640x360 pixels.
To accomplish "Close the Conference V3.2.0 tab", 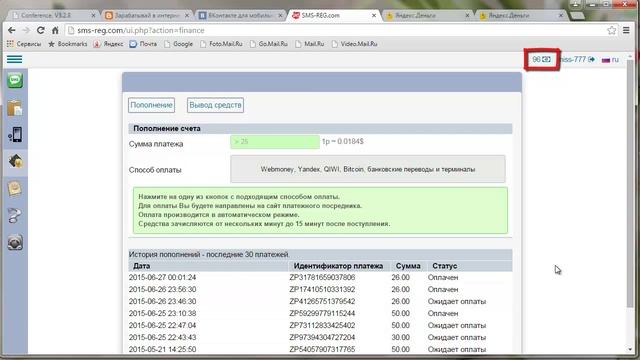I will [93, 16].
